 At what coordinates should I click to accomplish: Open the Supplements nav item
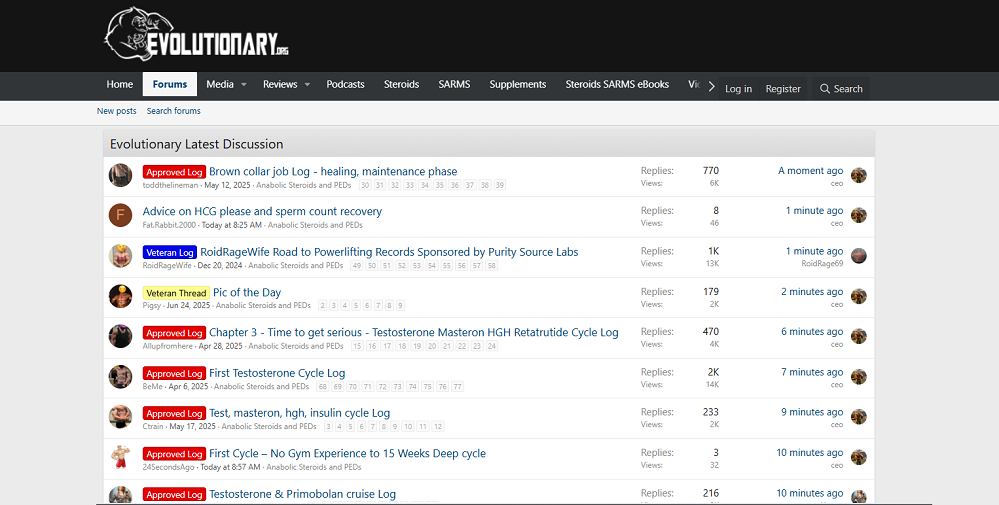518,84
